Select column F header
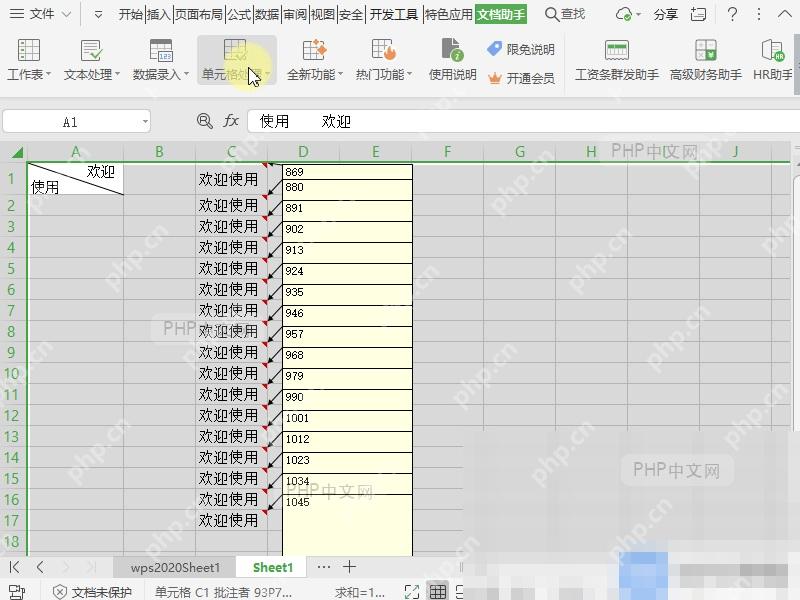800x600 pixels. 447,152
